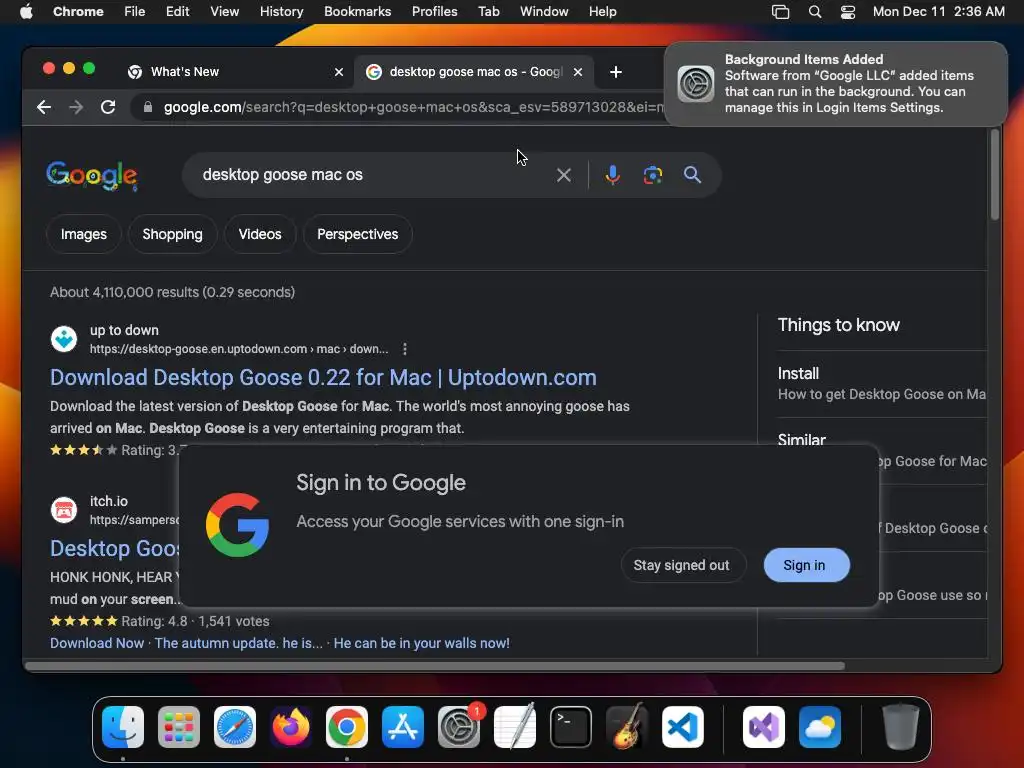Click the back navigation arrow

pos(44,107)
